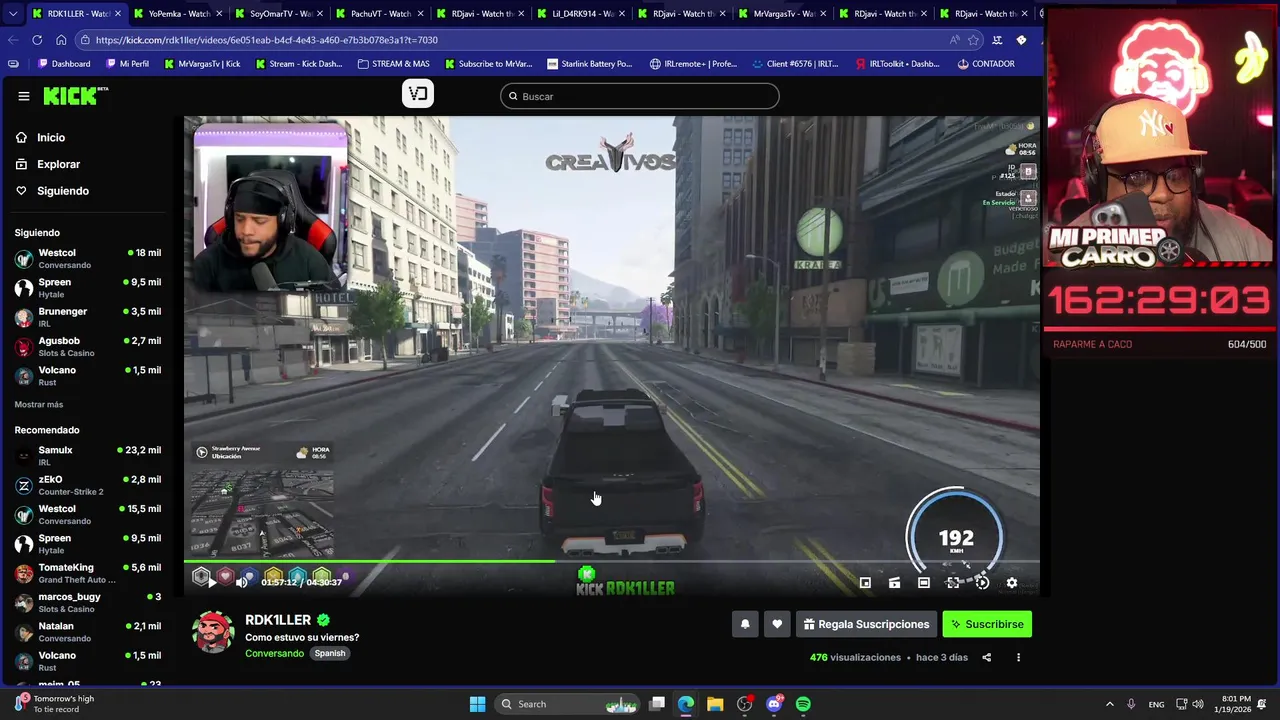
Task: Open OBS Studio from the taskbar
Action: tap(744, 704)
